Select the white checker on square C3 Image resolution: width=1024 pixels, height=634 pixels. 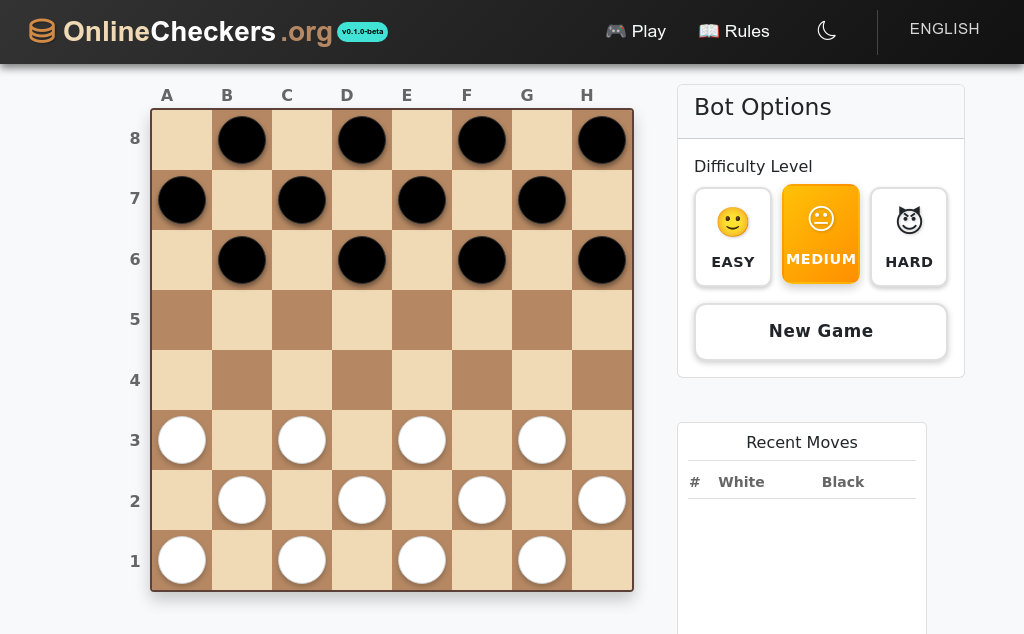(x=301, y=440)
